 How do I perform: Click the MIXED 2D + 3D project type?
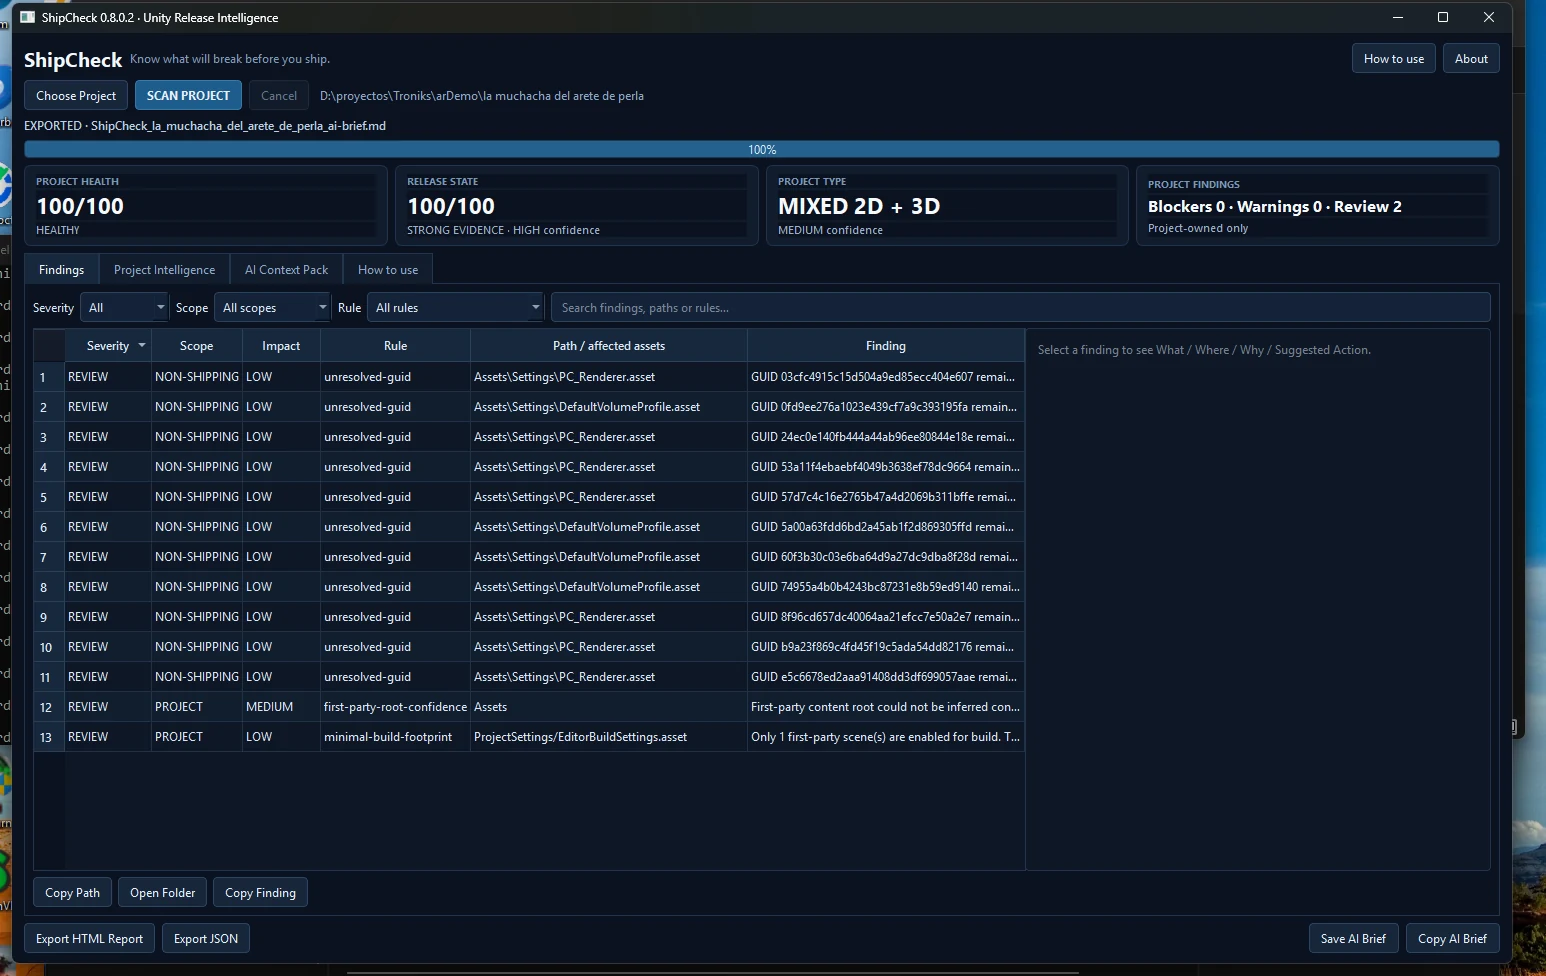[859, 206]
